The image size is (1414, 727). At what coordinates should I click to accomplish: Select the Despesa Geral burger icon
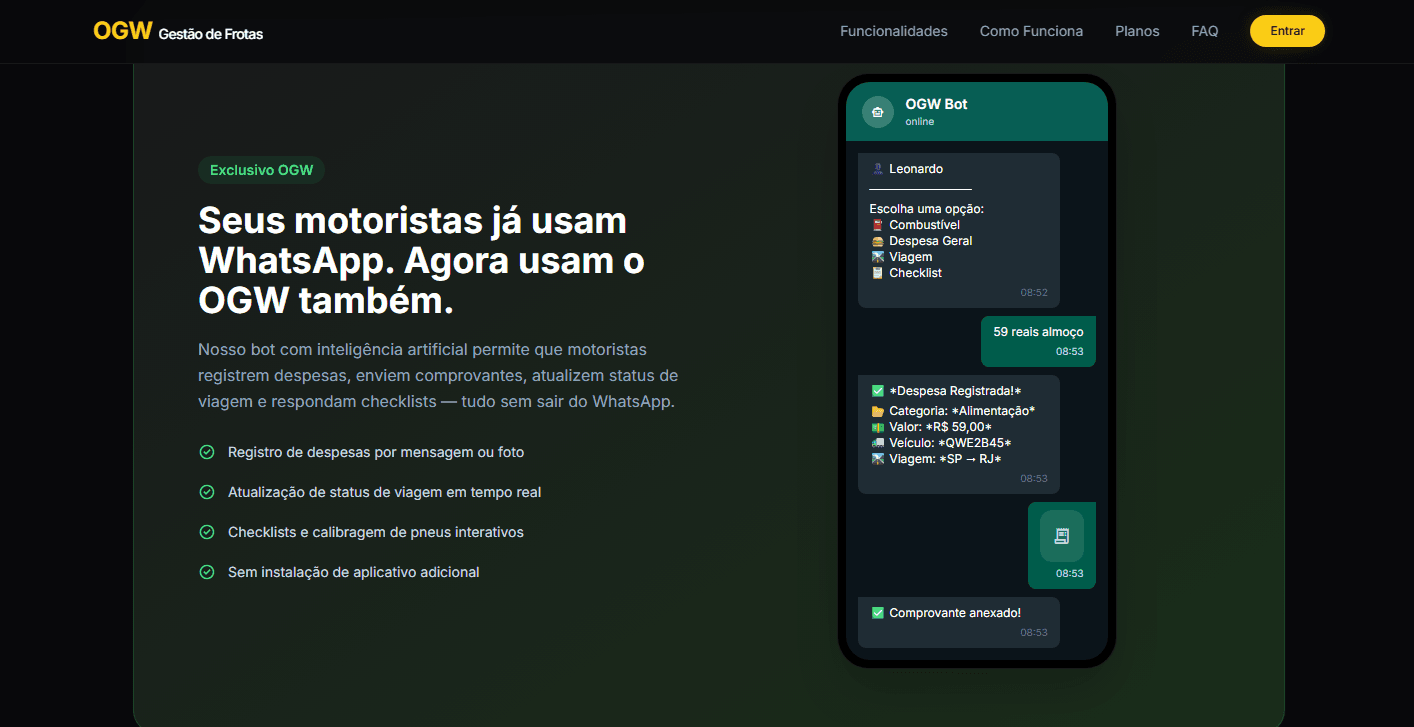[877, 241]
